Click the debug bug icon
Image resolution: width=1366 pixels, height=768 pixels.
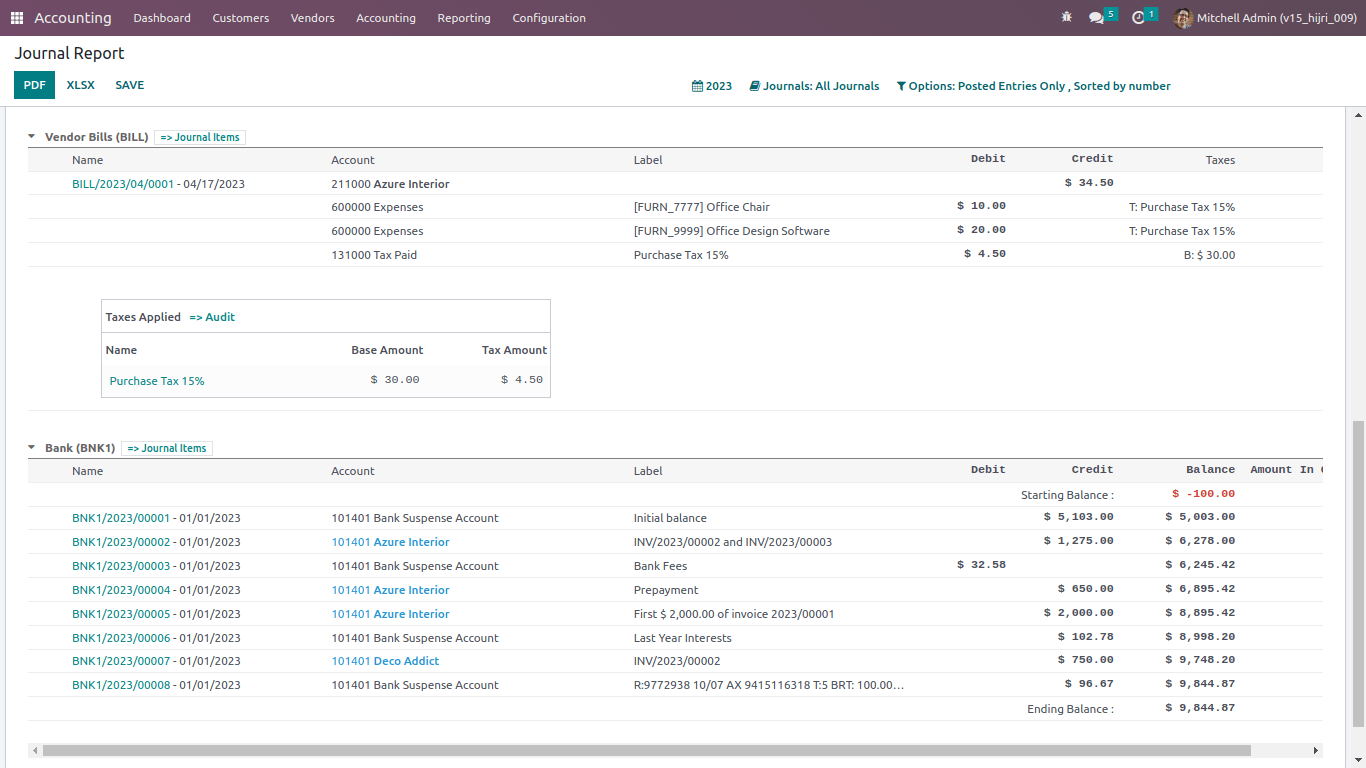point(1066,18)
